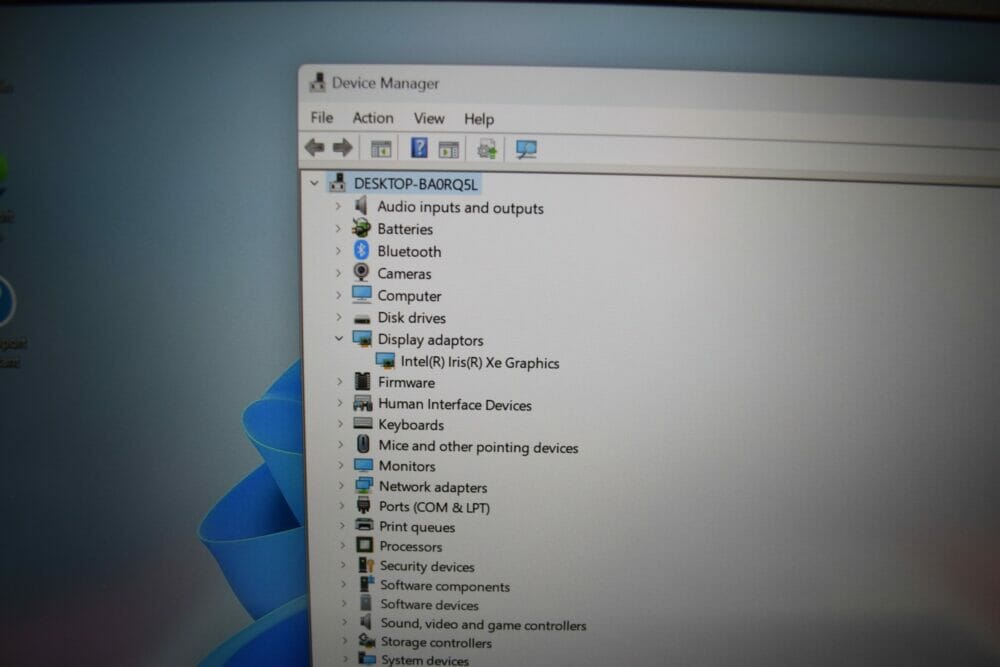The width and height of the screenshot is (1000, 667).
Task: Click the Device Manager title bar icon
Action: (x=317, y=82)
